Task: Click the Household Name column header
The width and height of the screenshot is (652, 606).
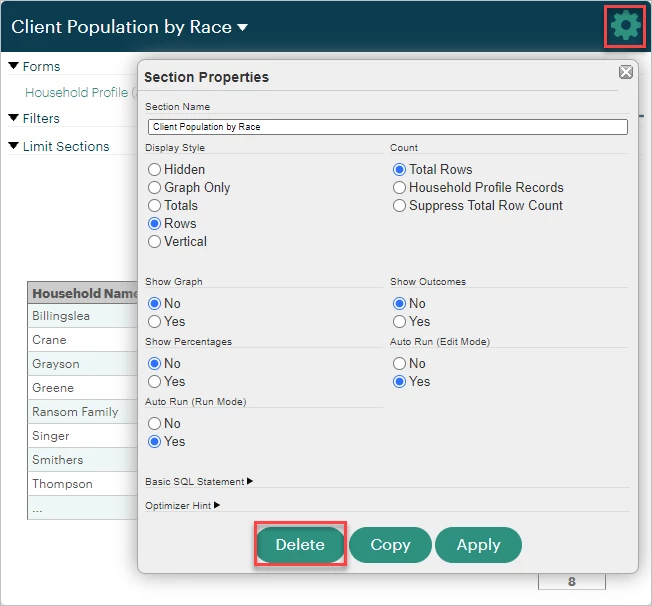Action: (x=83, y=293)
